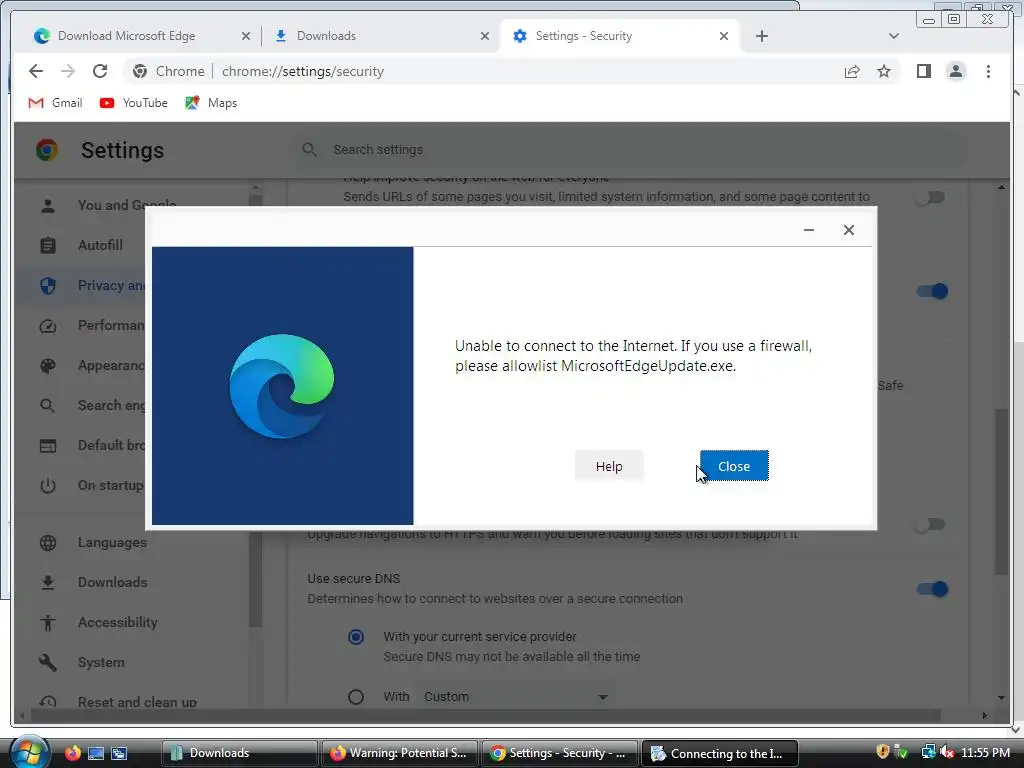Open YouTube bookmark
This screenshot has width=1024, height=768.
point(134,103)
